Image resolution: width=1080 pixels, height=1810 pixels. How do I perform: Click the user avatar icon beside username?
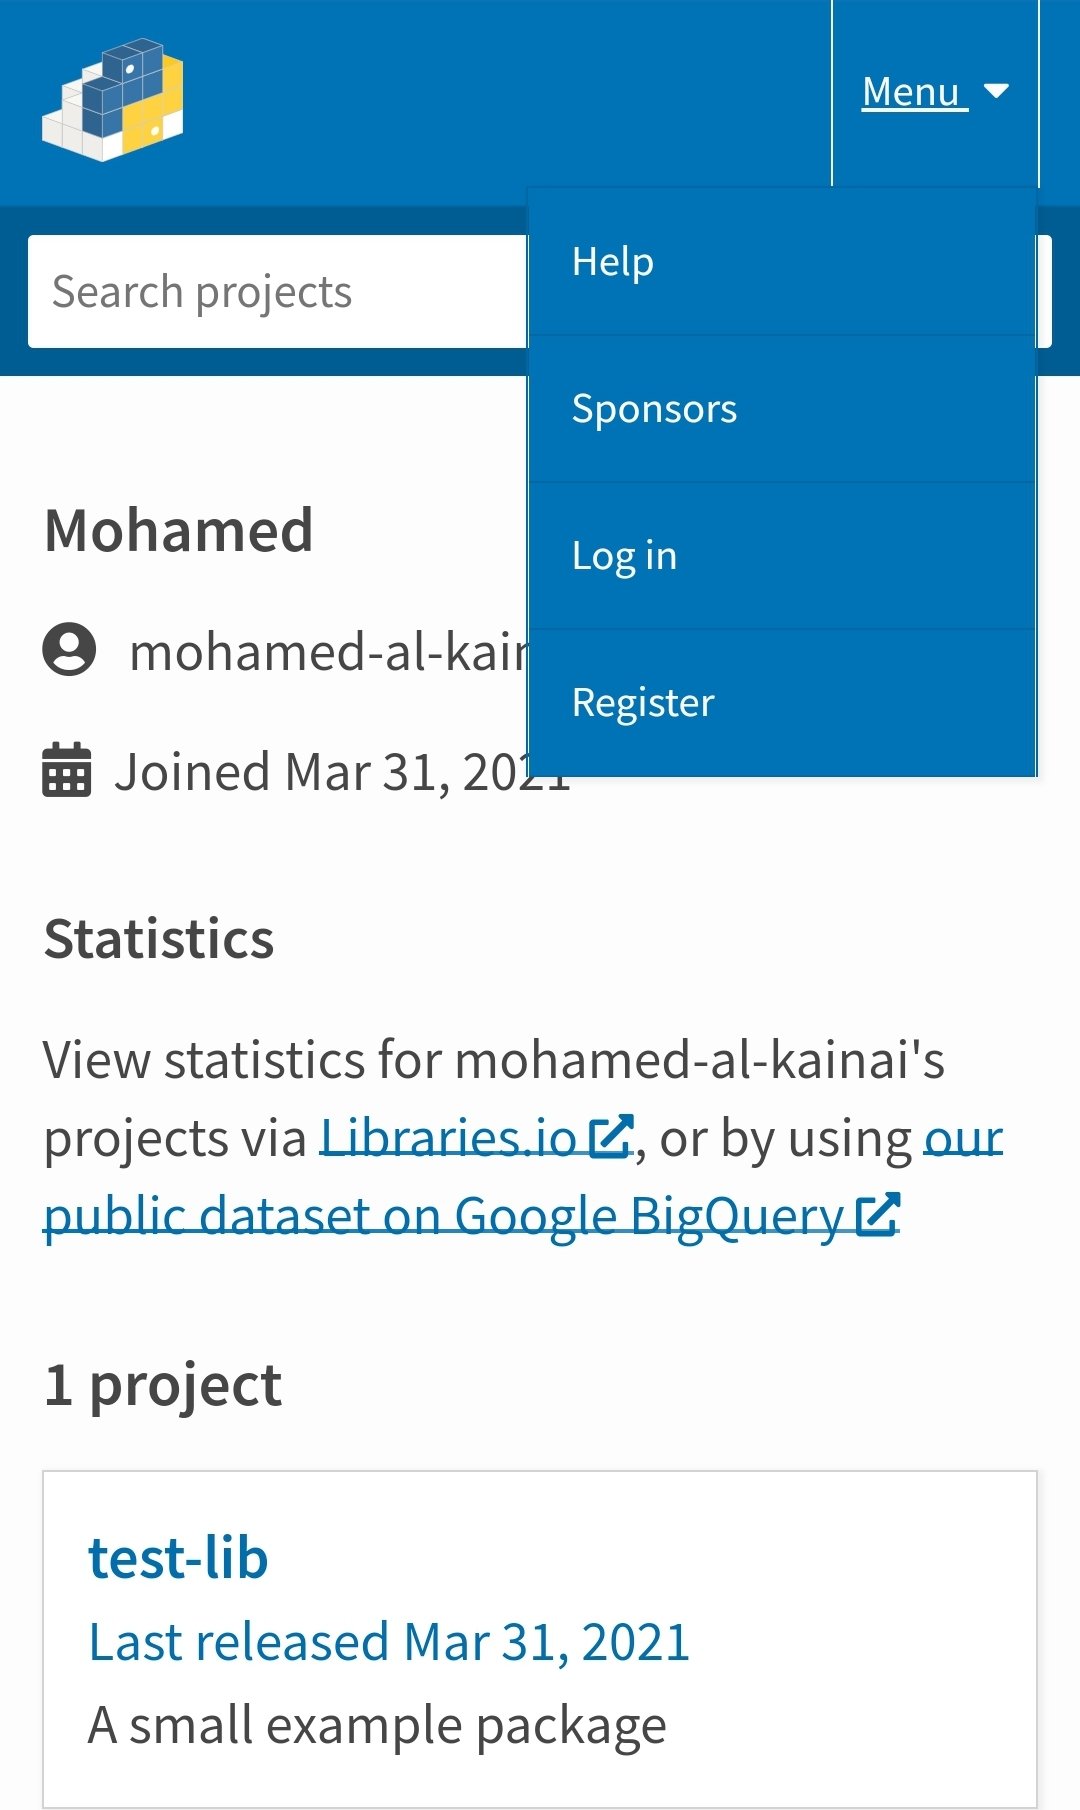69,650
